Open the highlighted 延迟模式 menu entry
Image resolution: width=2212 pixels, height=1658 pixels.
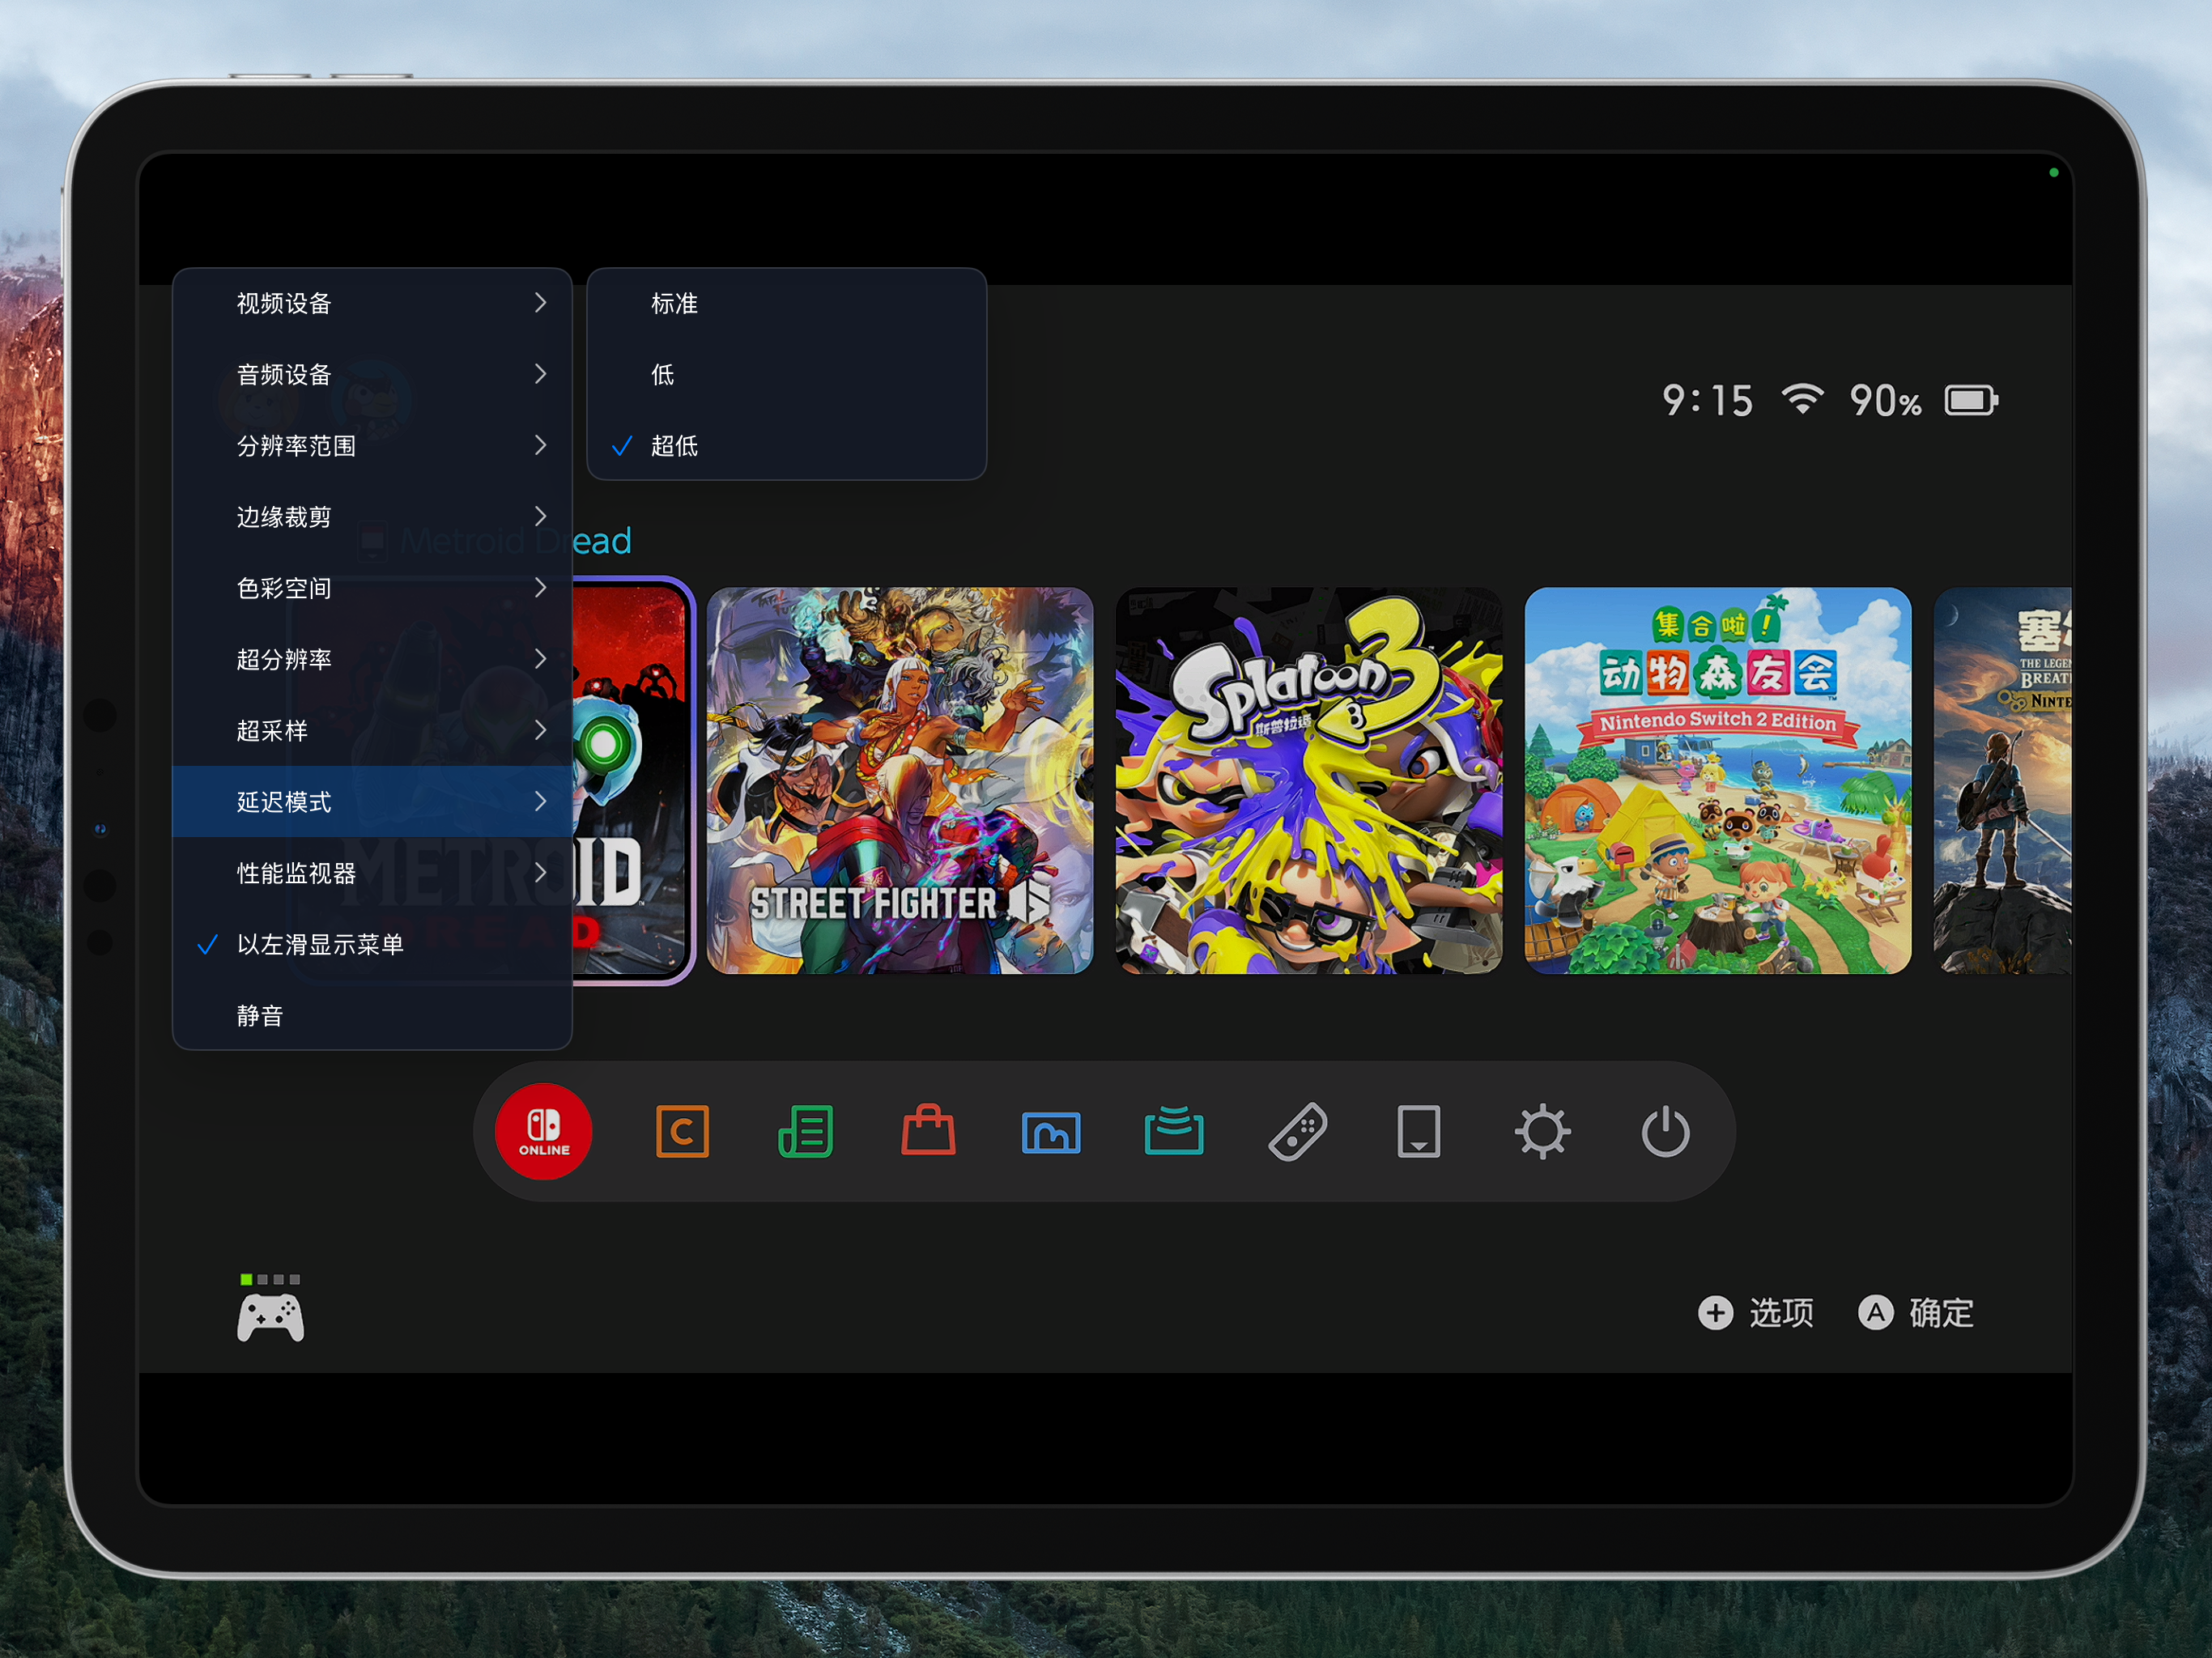(372, 801)
